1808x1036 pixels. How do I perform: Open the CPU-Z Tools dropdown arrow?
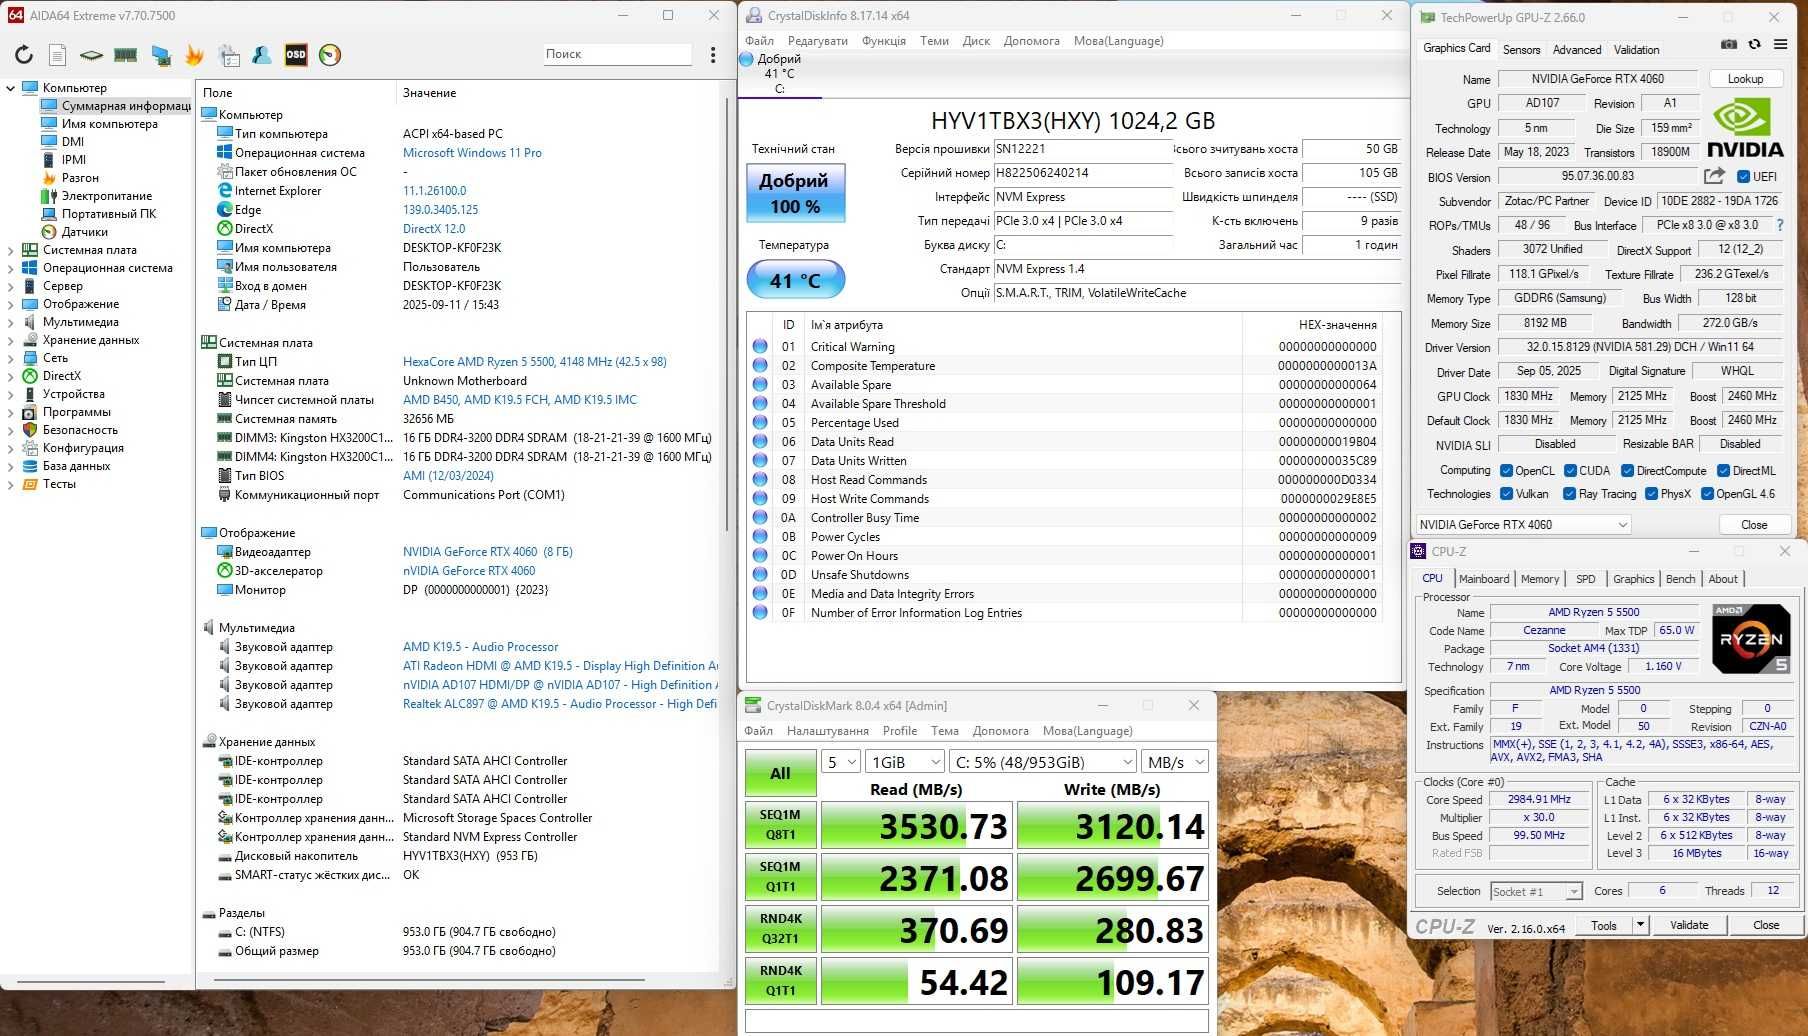click(1640, 925)
